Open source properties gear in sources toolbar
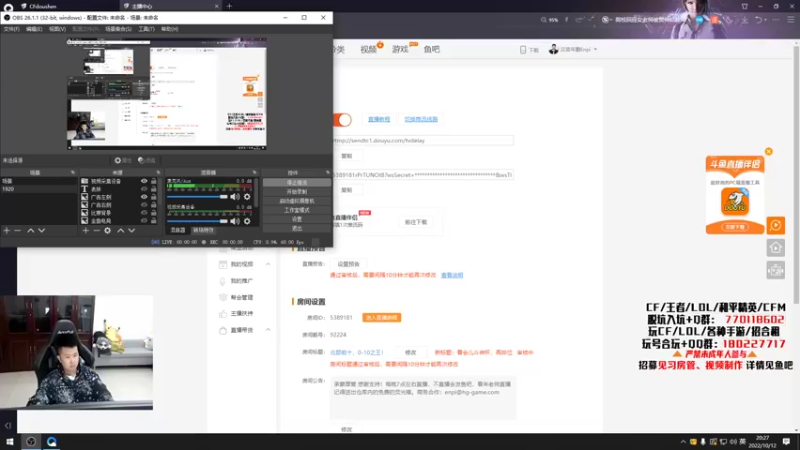Viewport: 800px width, 450px height. (107, 231)
